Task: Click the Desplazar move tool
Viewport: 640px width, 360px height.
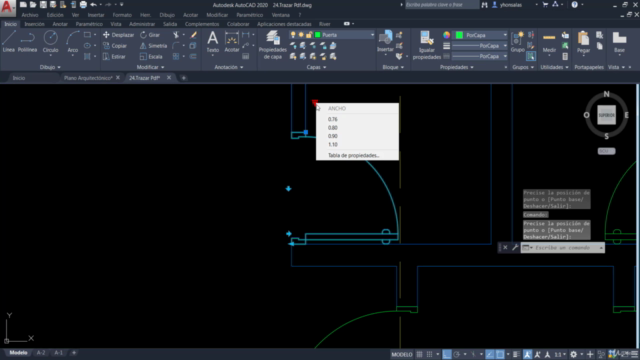Action: pos(118,35)
